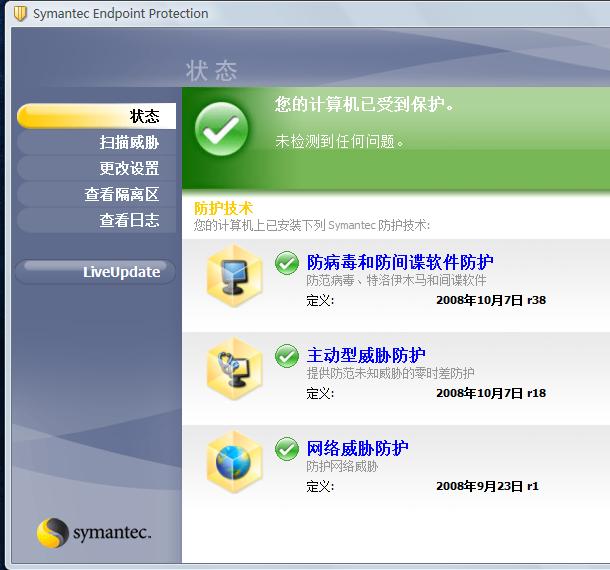The image size is (610, 570).
Task: Open the 防病毒和防间谍软件防护 link
Action: [400, 262]
